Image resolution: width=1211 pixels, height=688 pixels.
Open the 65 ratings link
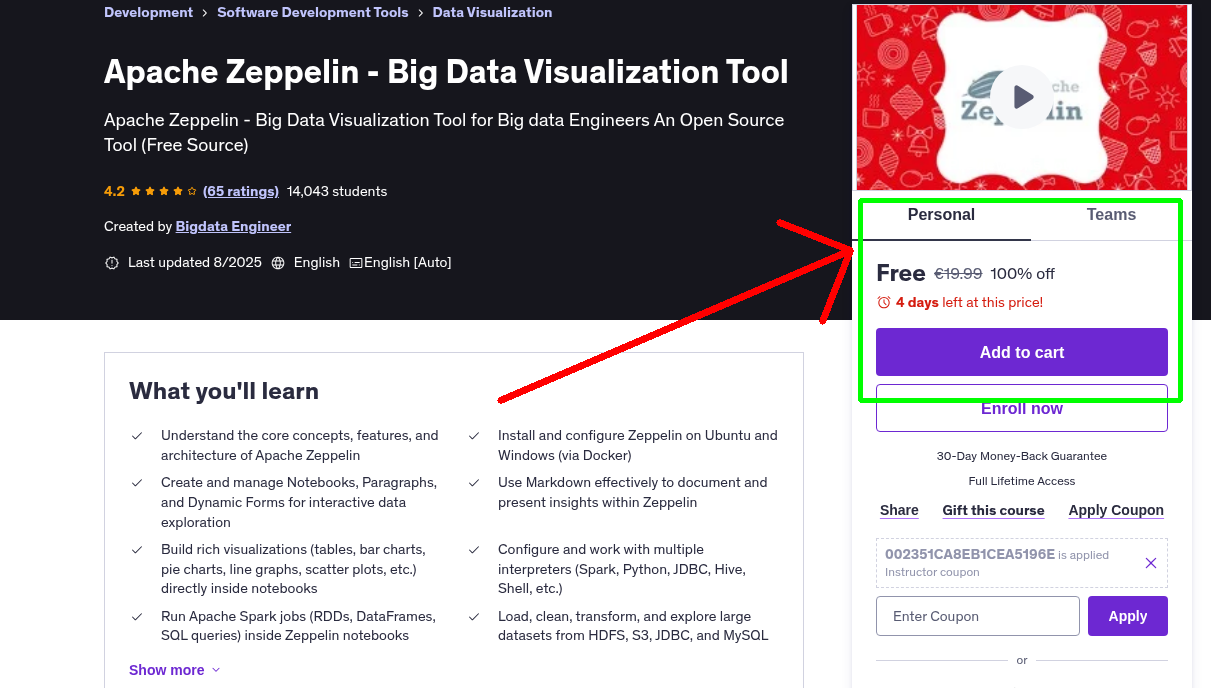coord(240,191)
